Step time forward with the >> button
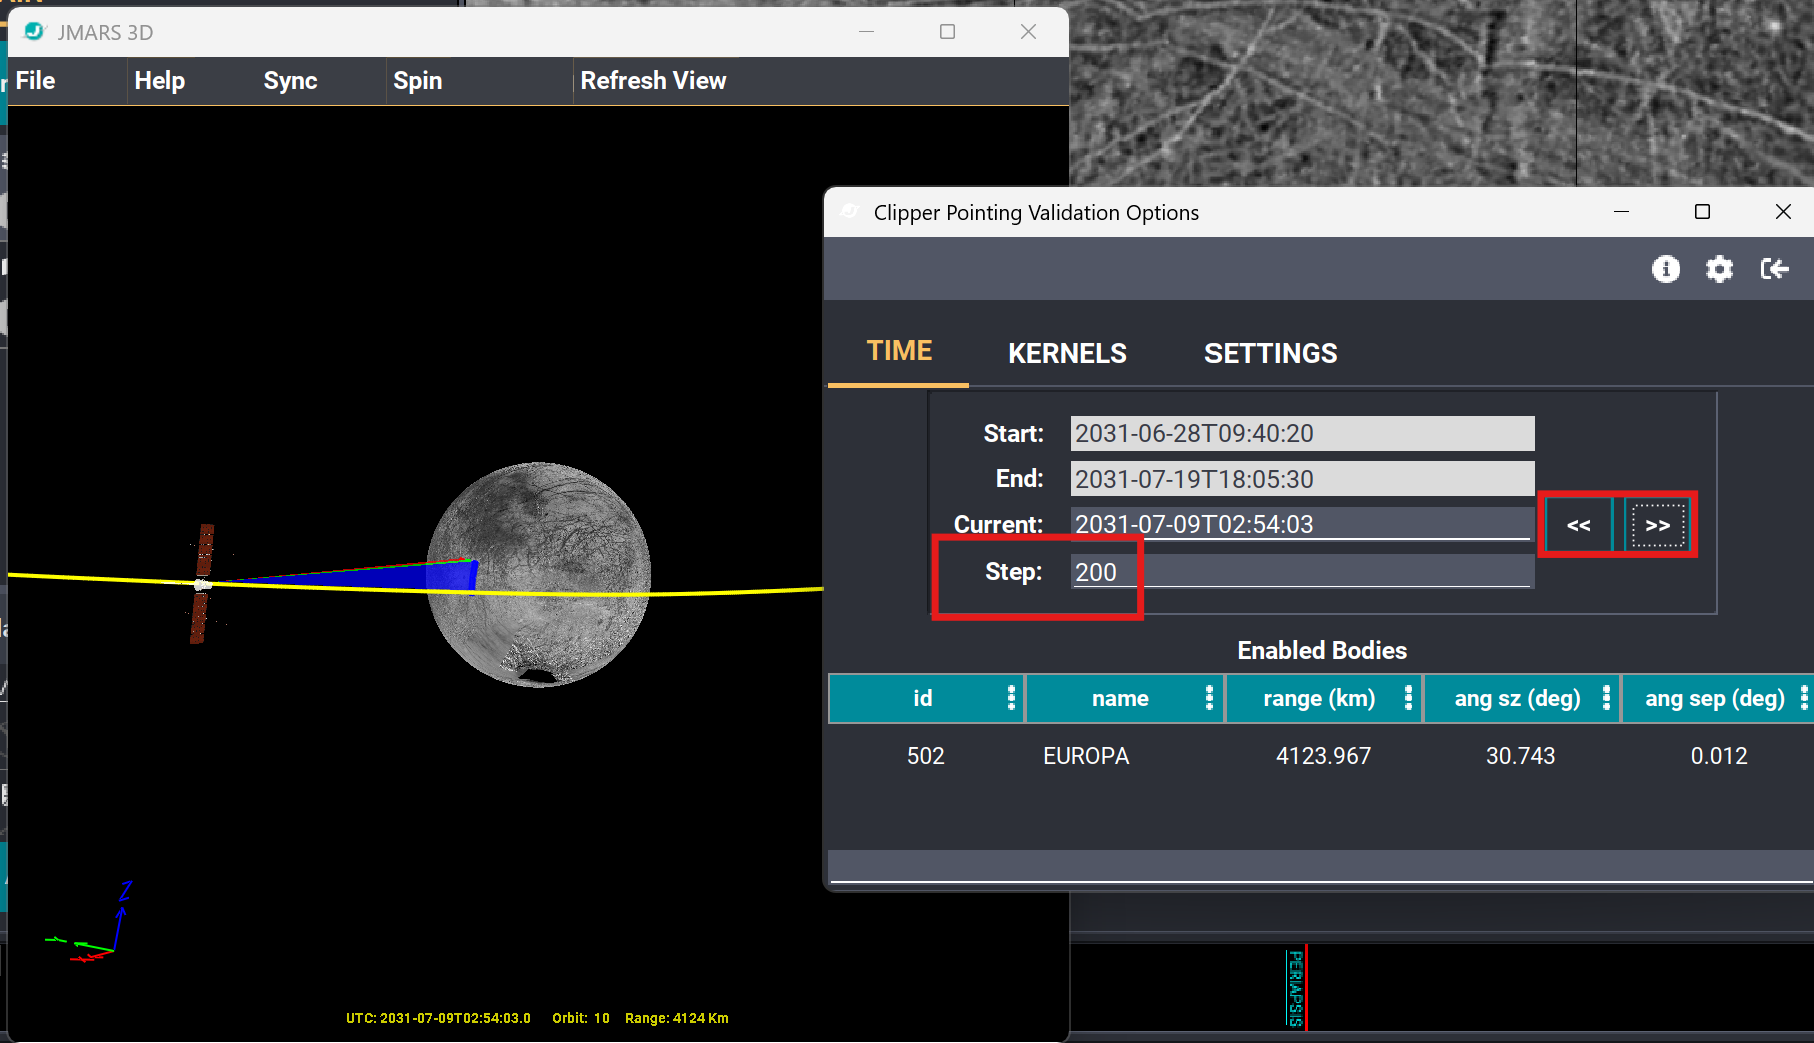The width and height of the screenshot is (1814, 1043). [x=1657, y=525]
